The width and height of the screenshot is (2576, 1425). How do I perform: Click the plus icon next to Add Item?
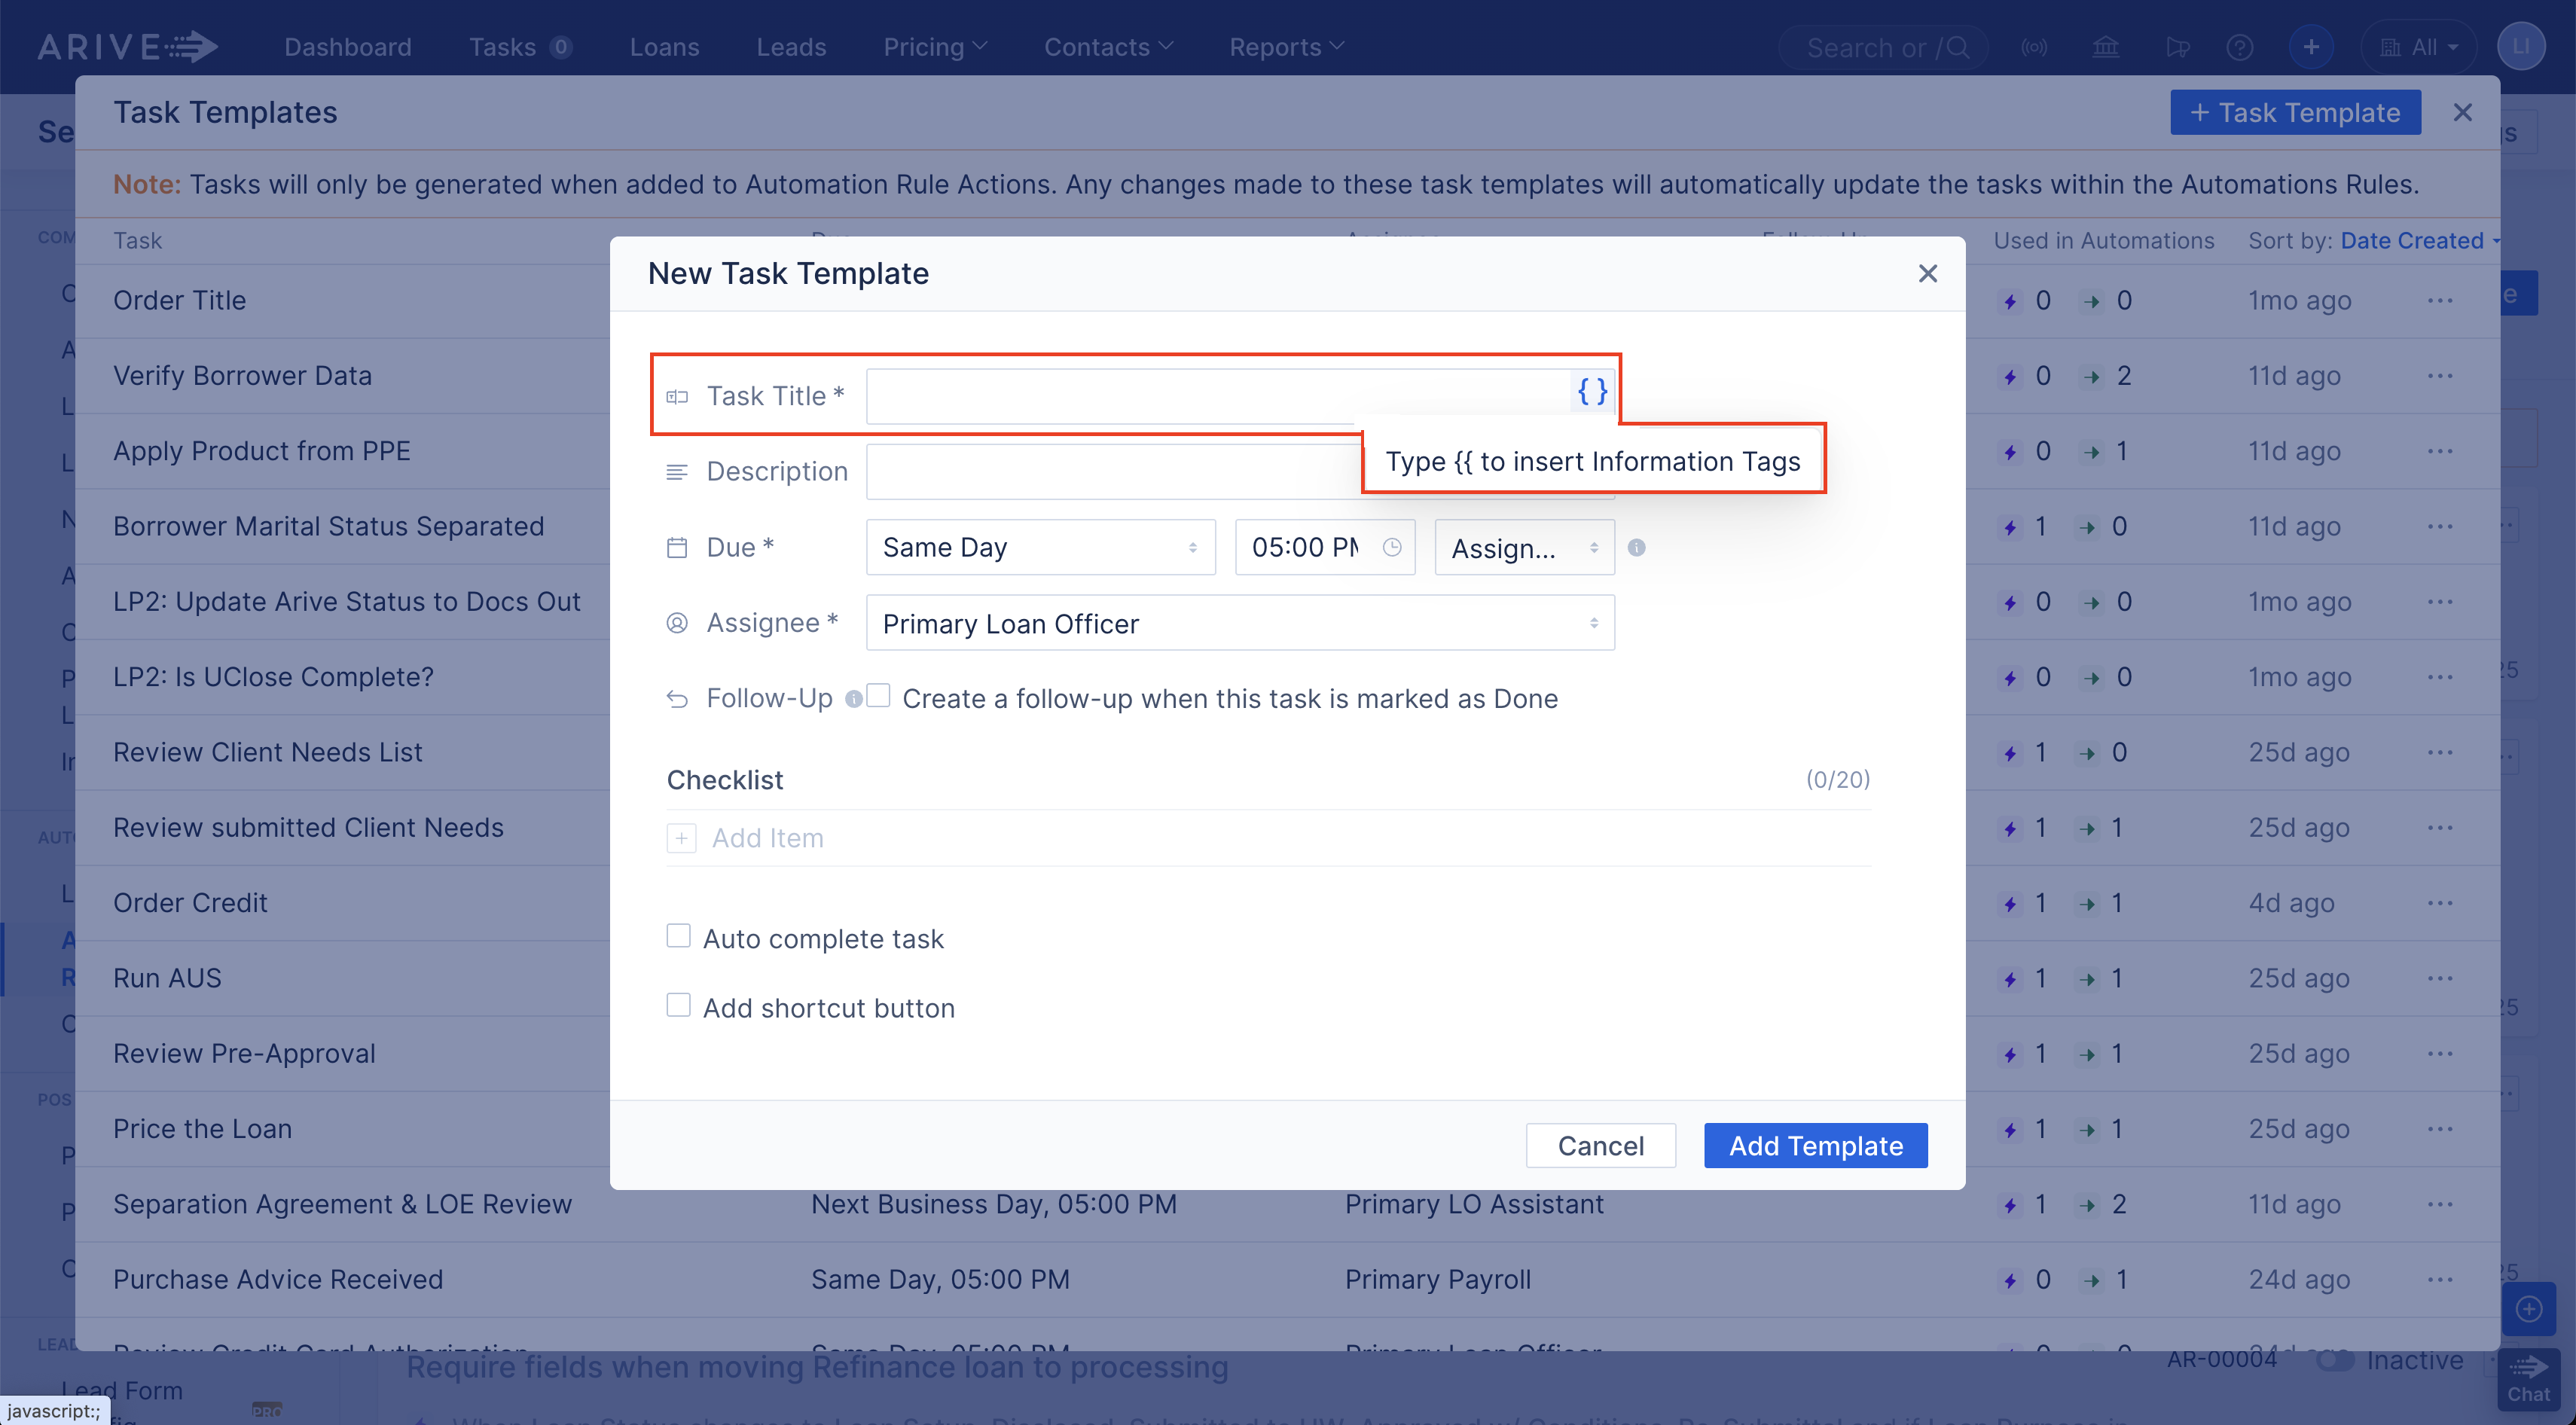tap(681, 838)
